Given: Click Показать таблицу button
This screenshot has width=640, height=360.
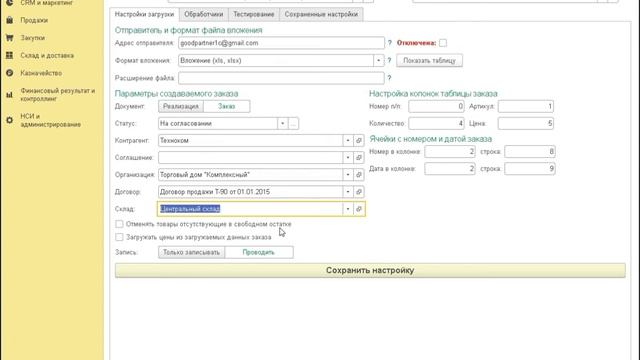Looking at the screenshot, I should pyautogui.click(x=429, y=60).
